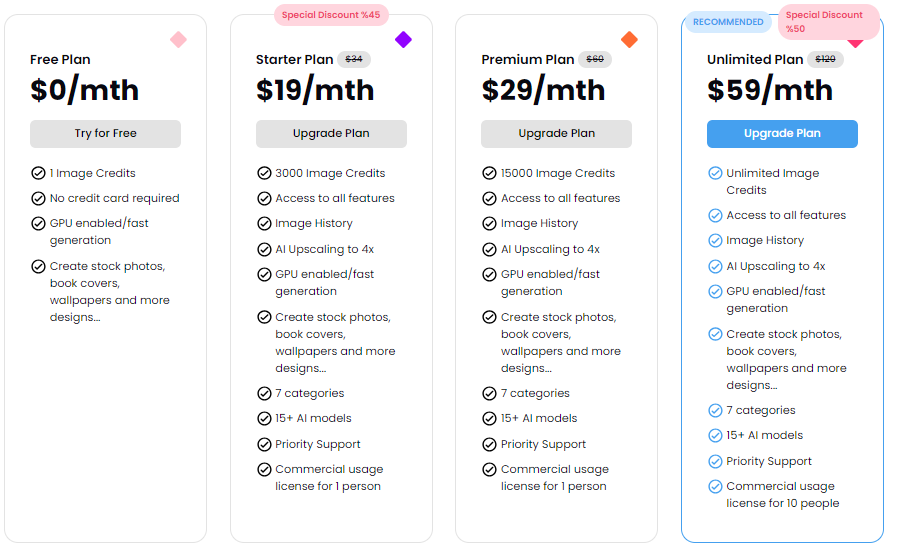Click the crossed-out $120 price tag
The width and height of the screenshot is (897, 557).
pyautogui.click(x=825, y=60)
